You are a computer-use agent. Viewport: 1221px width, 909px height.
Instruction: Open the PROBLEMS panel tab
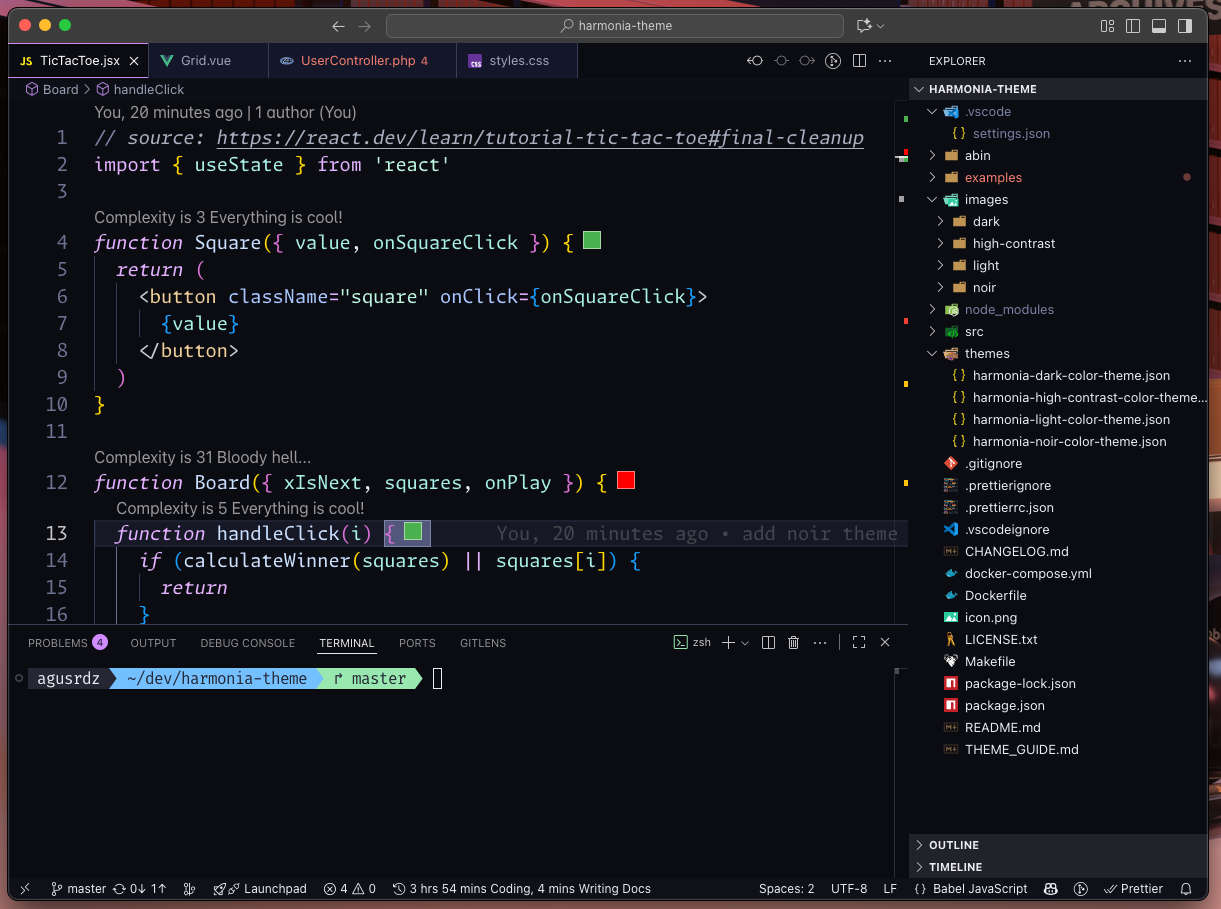[x=58, y=643]
